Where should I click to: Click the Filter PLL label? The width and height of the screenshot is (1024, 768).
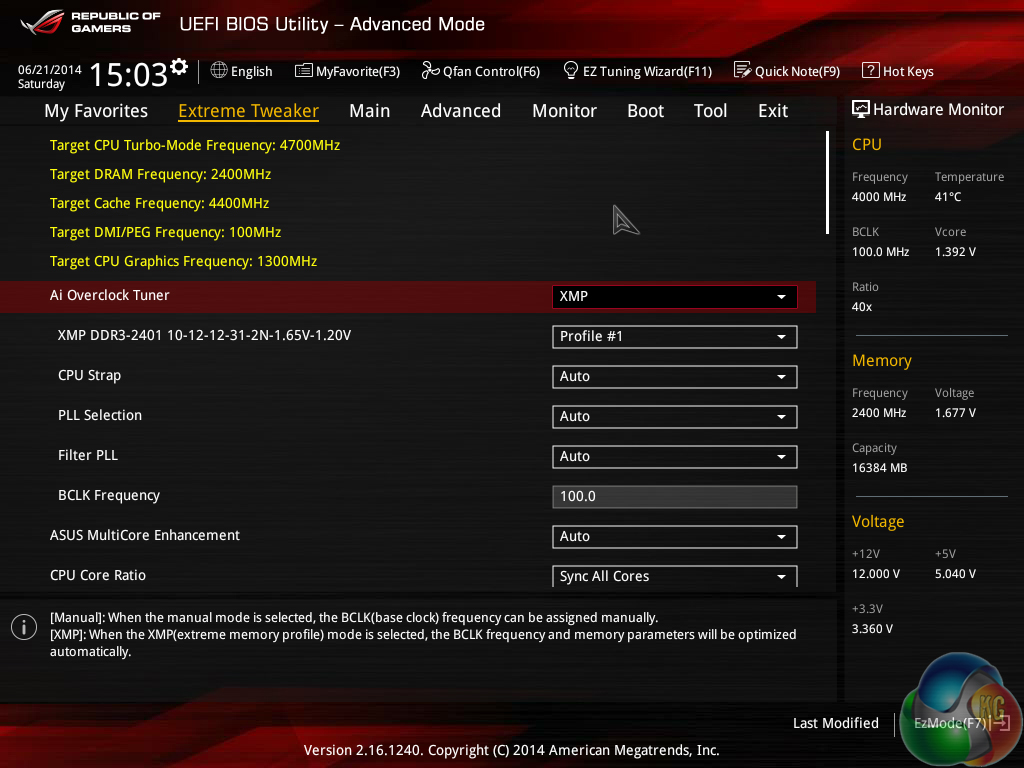pos(88,455)
